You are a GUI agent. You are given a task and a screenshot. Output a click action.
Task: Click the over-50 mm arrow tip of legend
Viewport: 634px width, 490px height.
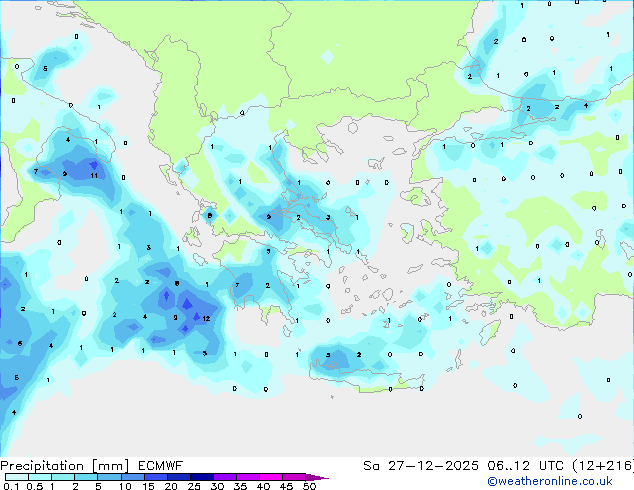tap(317, 477)
